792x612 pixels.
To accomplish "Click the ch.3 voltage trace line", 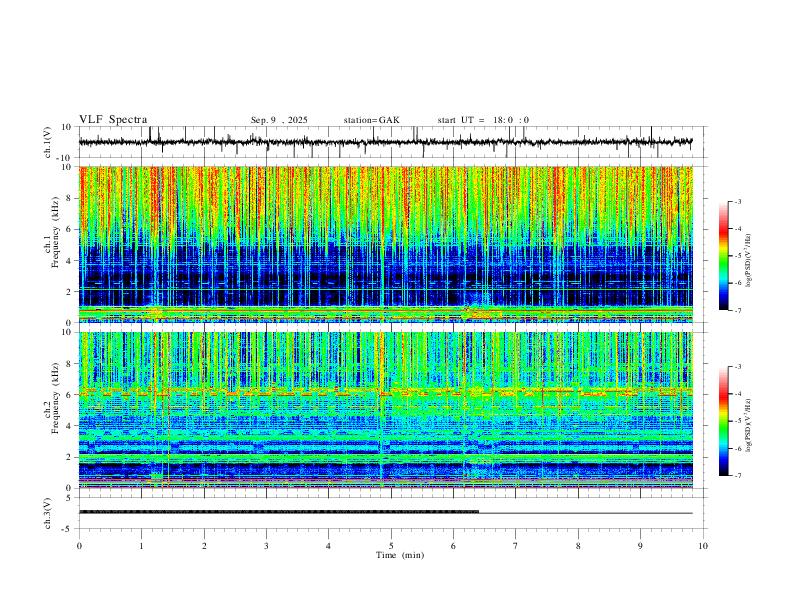I will pos(386,512).
